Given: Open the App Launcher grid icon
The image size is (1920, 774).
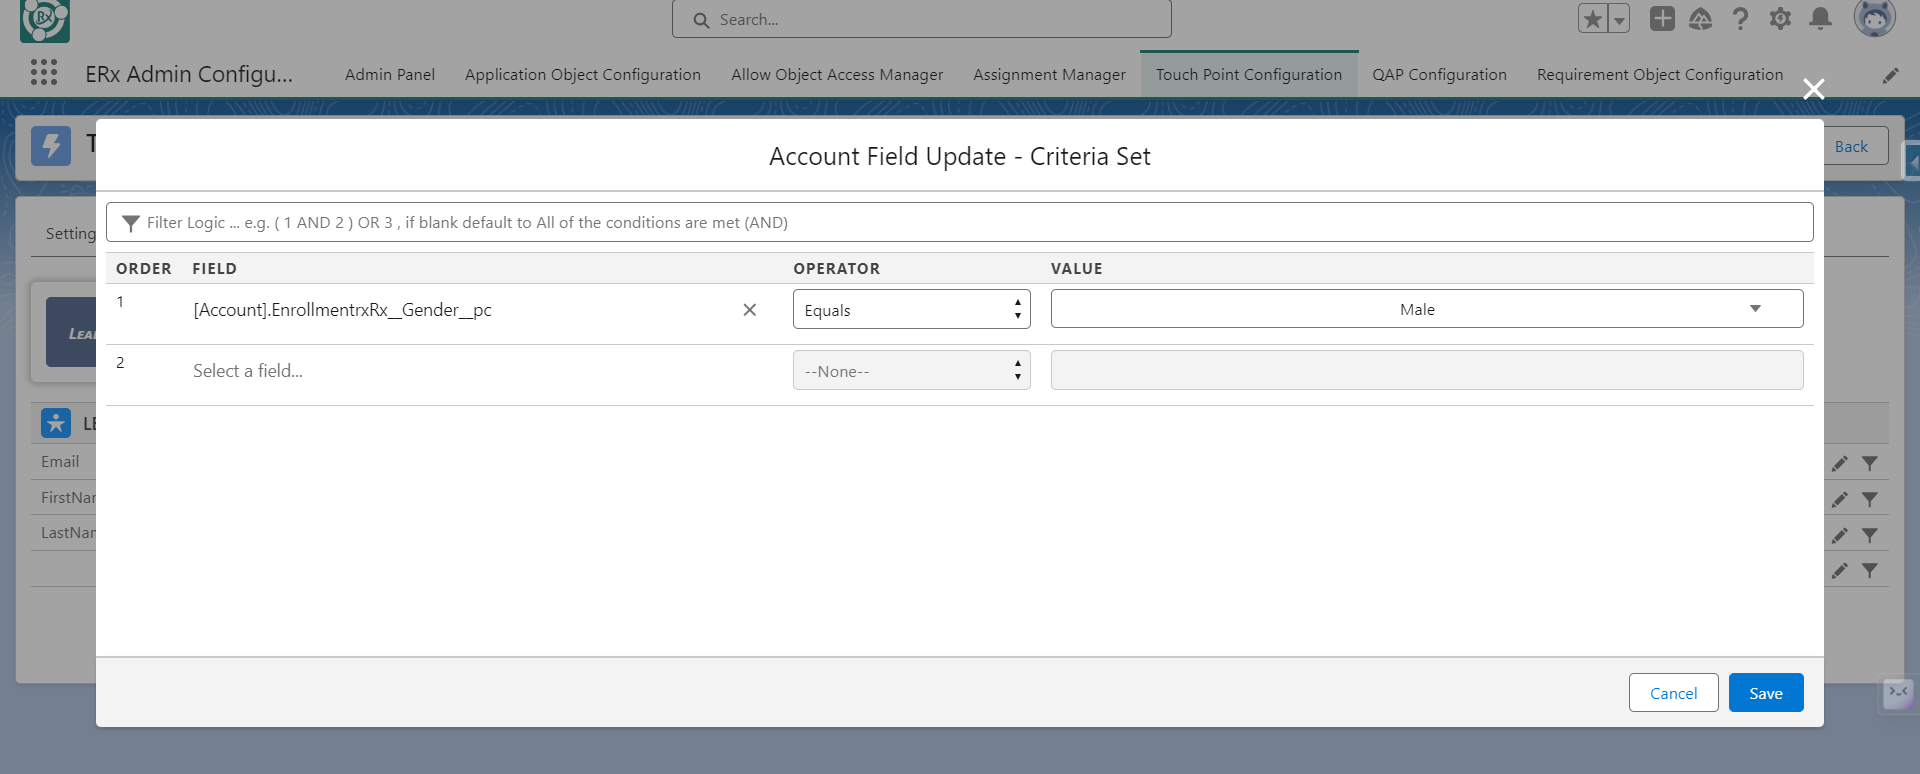Looking at the screenshot, I should pos(43,72).
